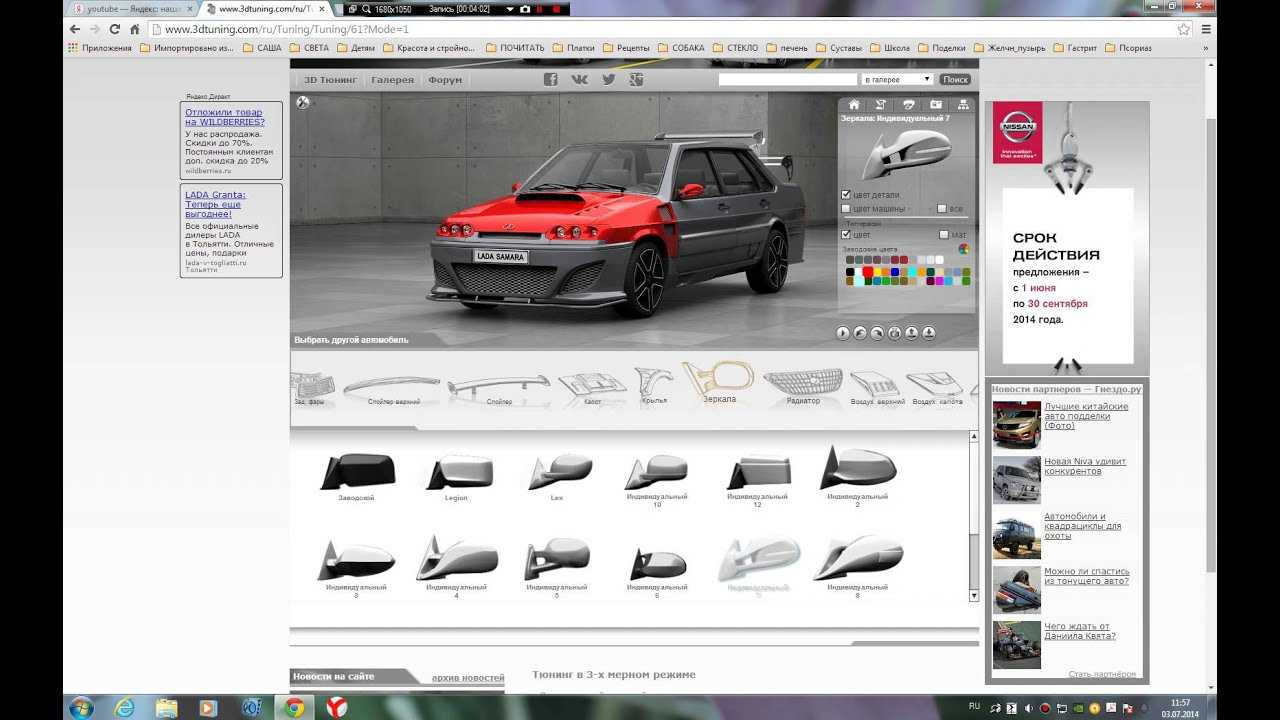Open the Facebook share icon

[x=550, y=79]
